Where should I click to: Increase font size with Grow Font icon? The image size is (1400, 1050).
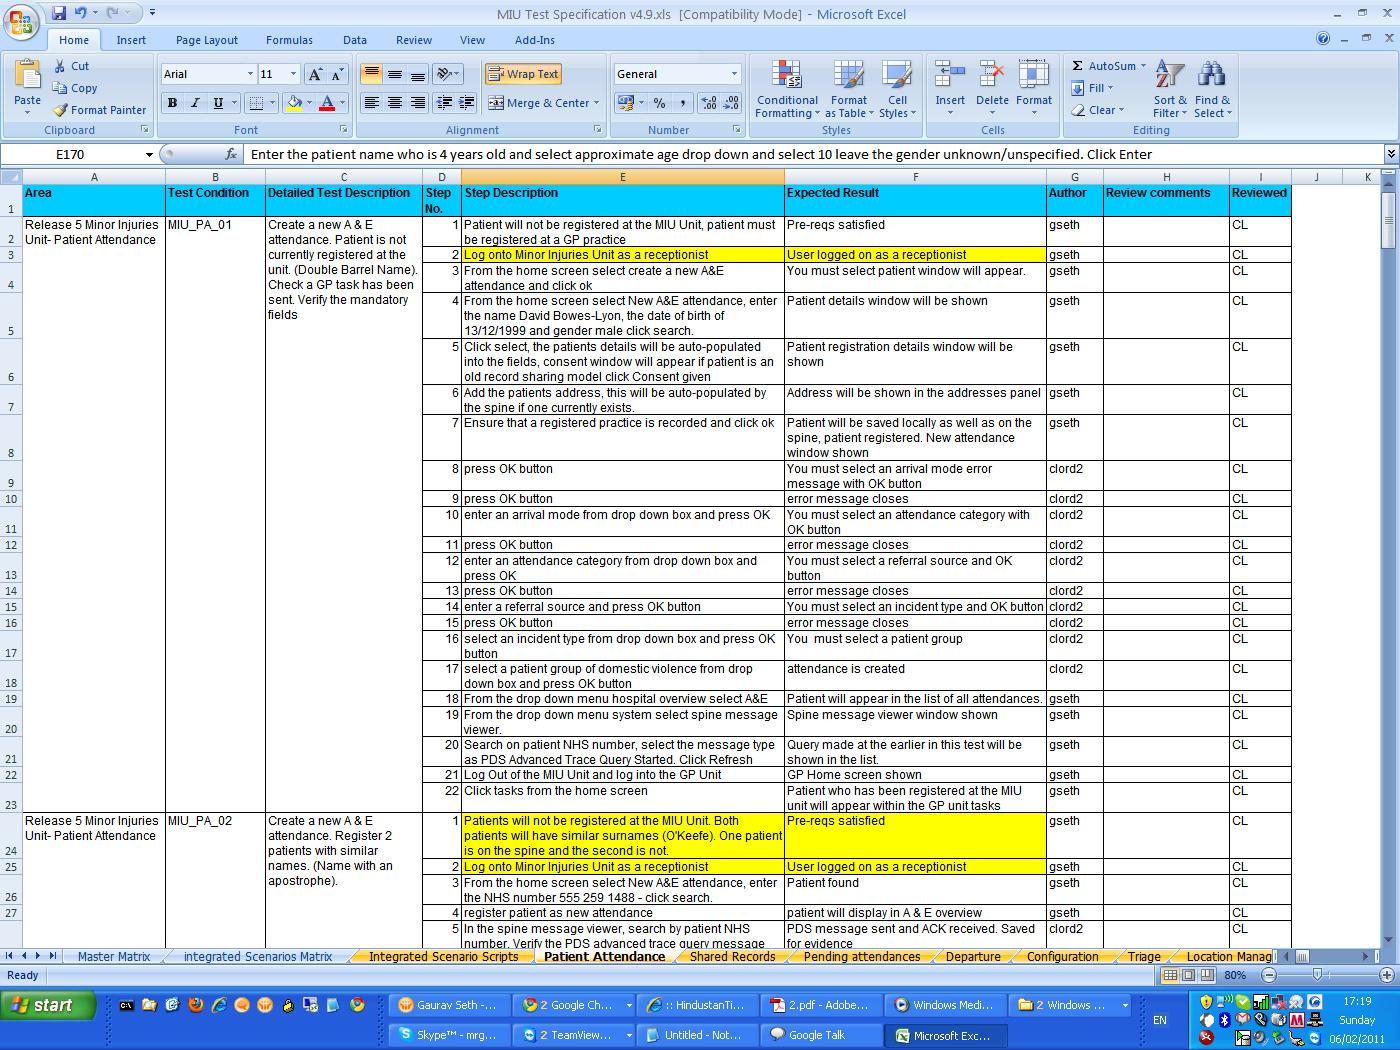tap(315, 74)
